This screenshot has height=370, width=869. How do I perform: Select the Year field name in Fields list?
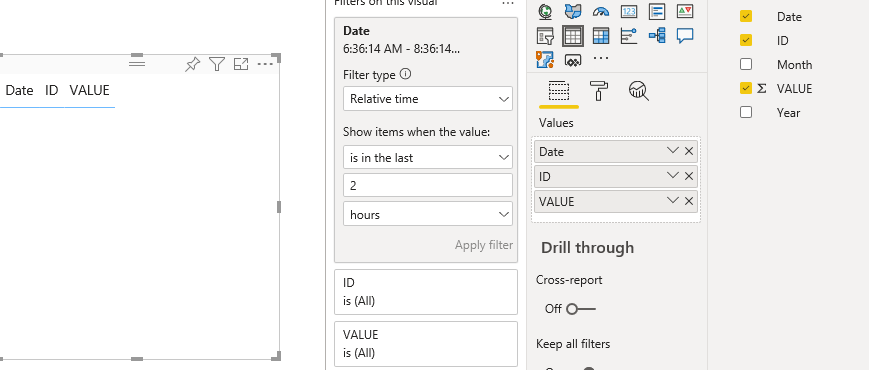point(788,113)
